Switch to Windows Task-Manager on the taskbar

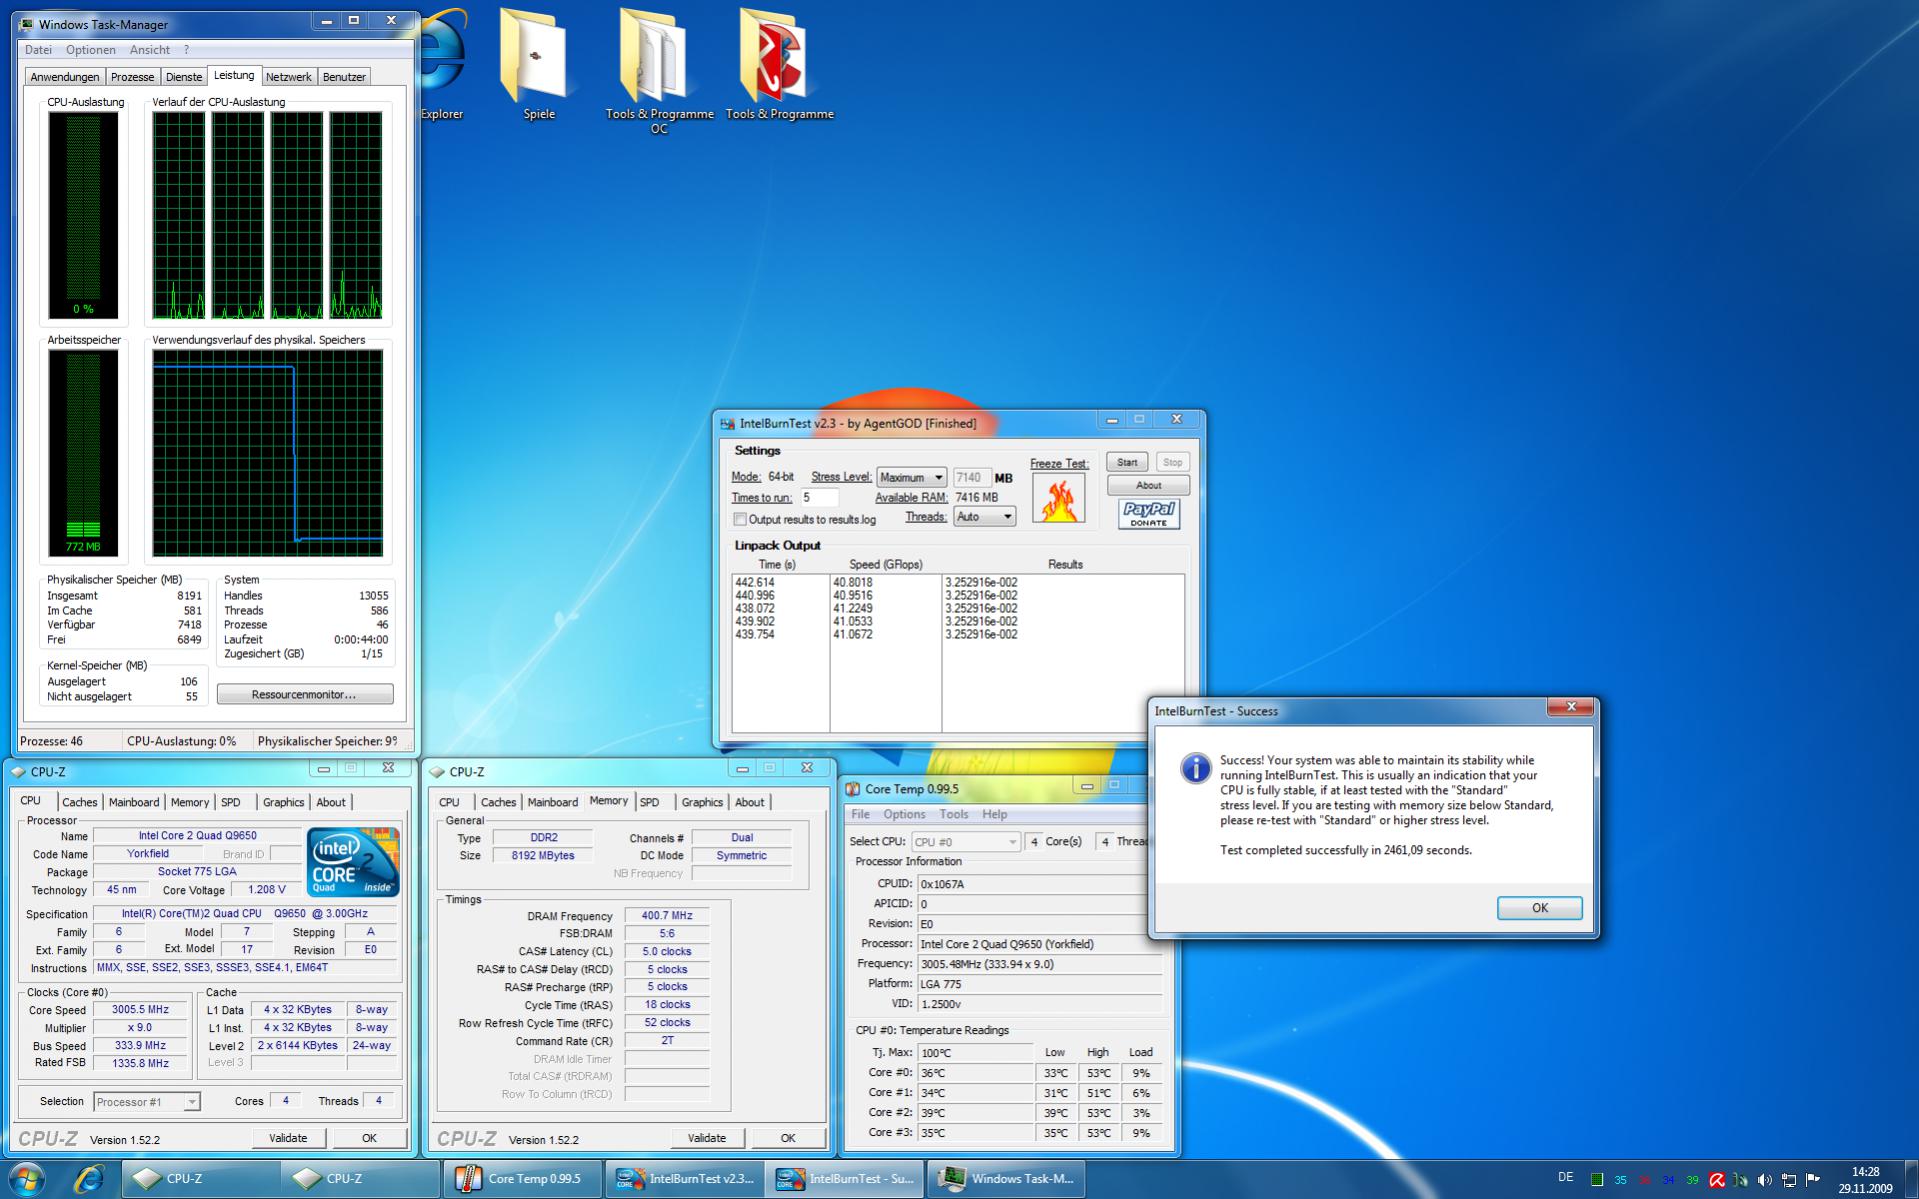[1006, 1179]
